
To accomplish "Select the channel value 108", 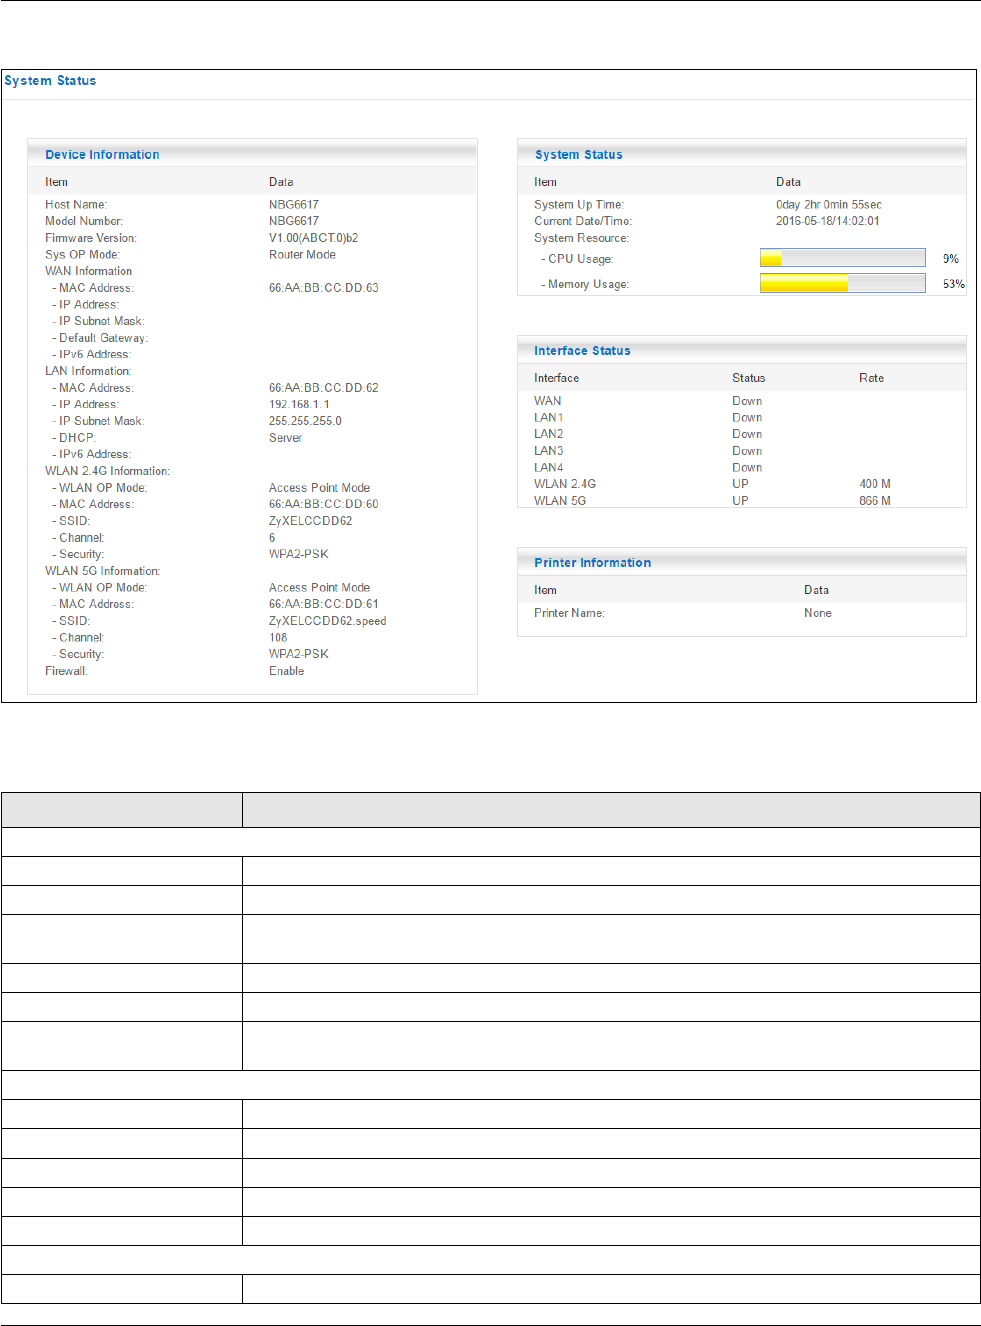I will tap(278, 638).
